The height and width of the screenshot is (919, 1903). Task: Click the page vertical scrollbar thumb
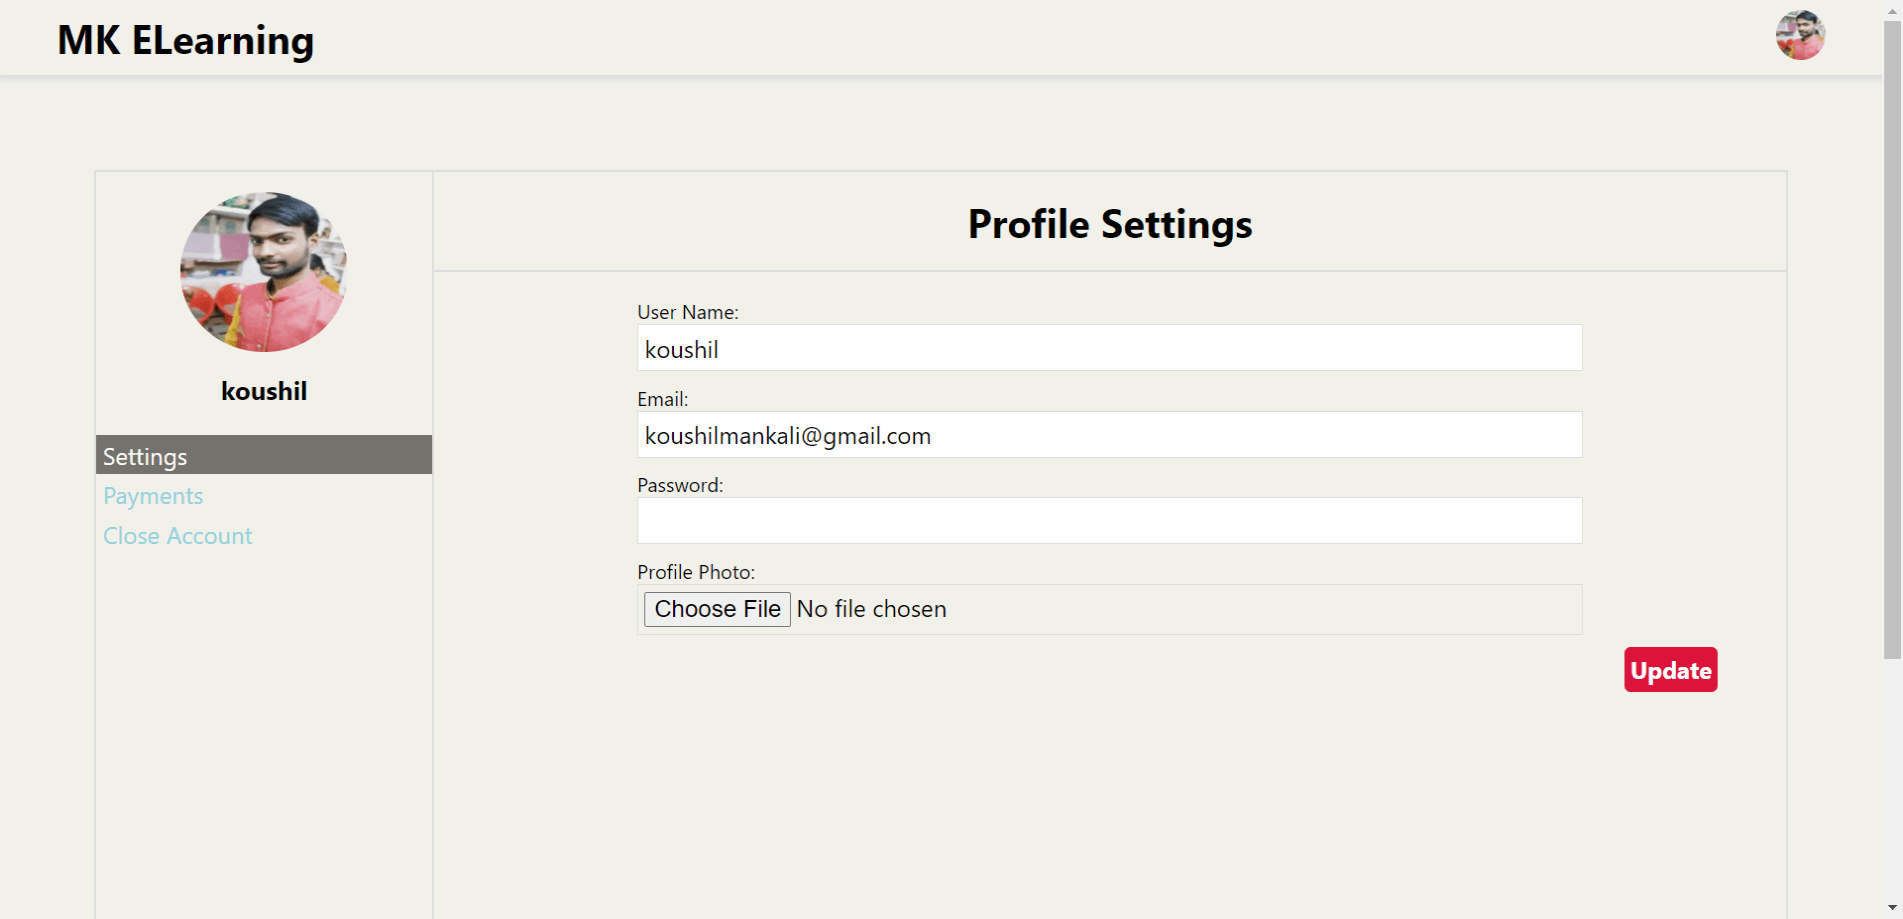pyautogui.click(x=1892, y=340)
